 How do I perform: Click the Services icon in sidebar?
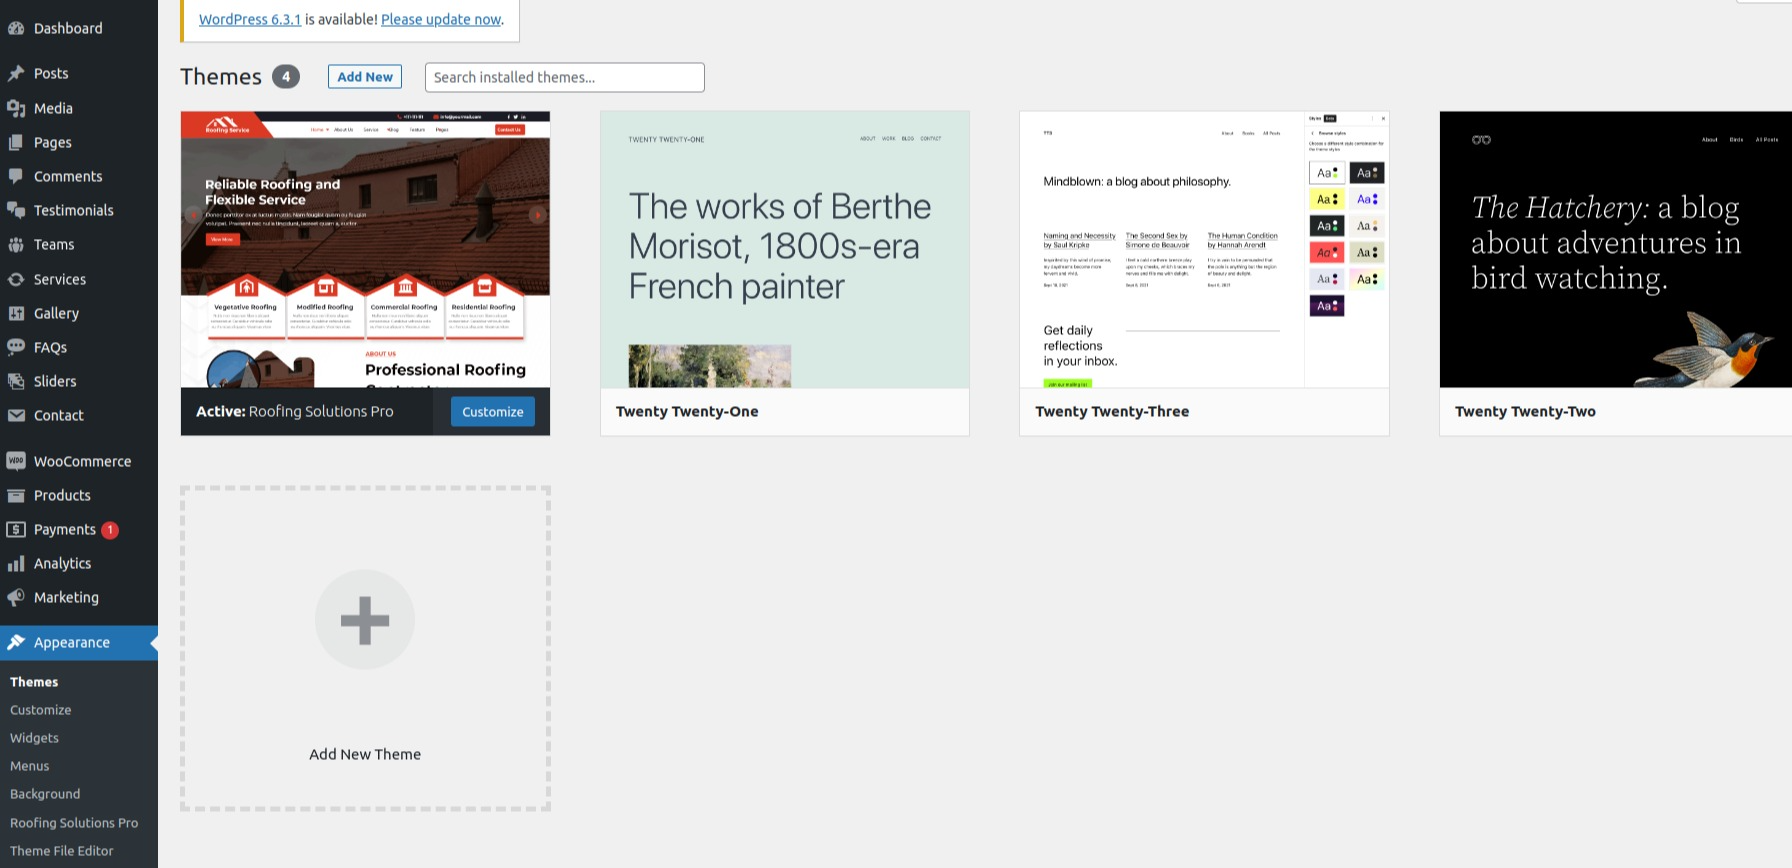pos(16,279)
